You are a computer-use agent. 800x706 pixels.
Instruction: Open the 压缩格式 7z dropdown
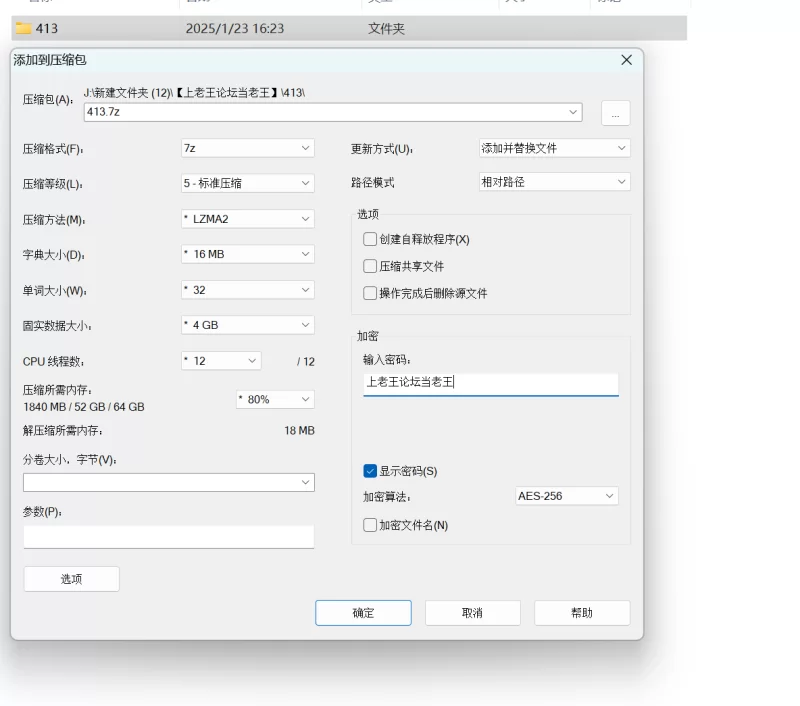(248, 148)
